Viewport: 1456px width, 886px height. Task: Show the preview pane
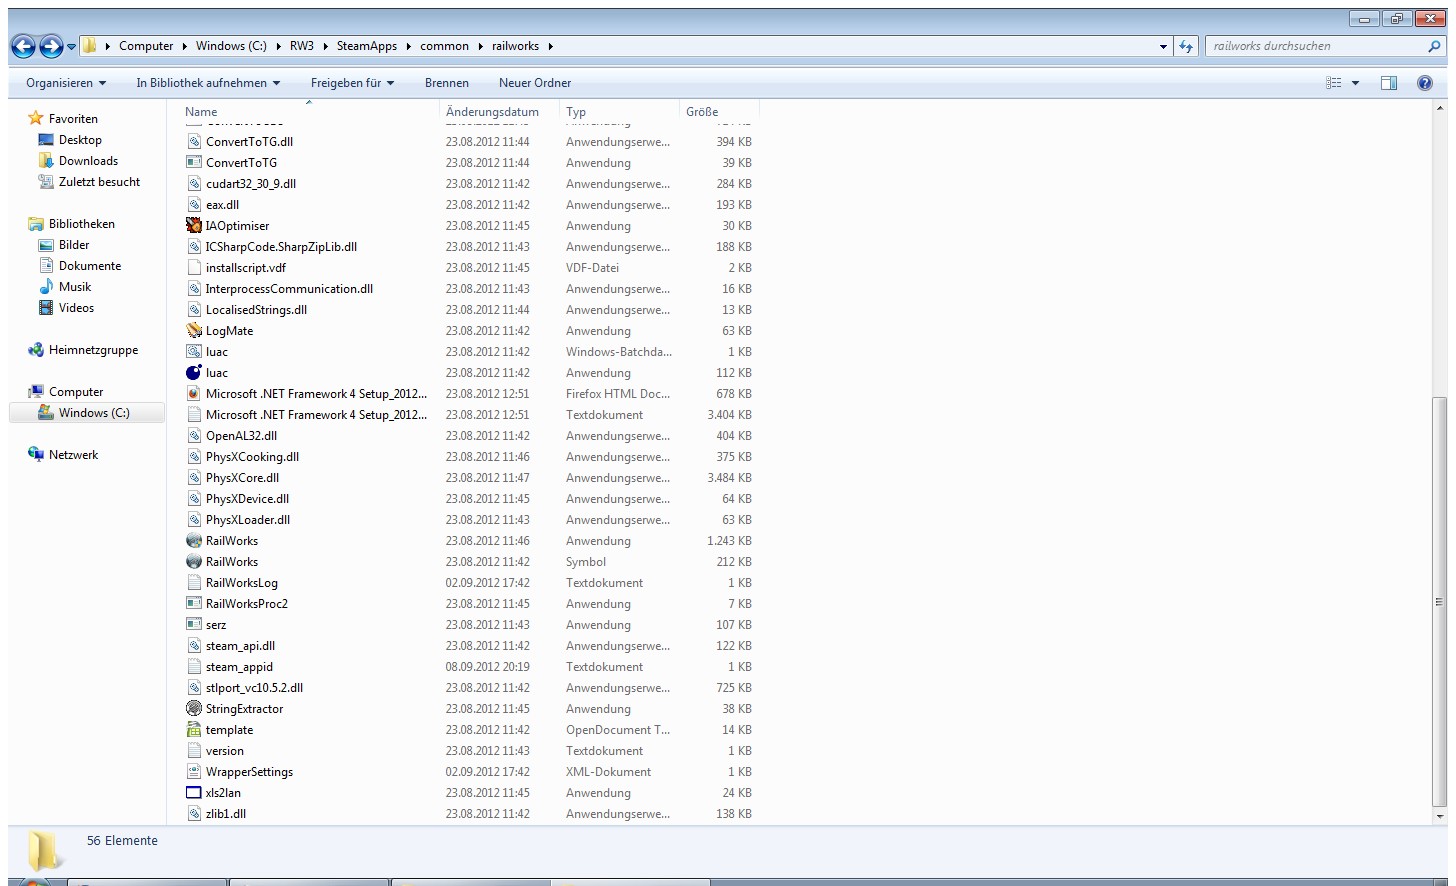pyautogui.click(x=1389, y=83)
